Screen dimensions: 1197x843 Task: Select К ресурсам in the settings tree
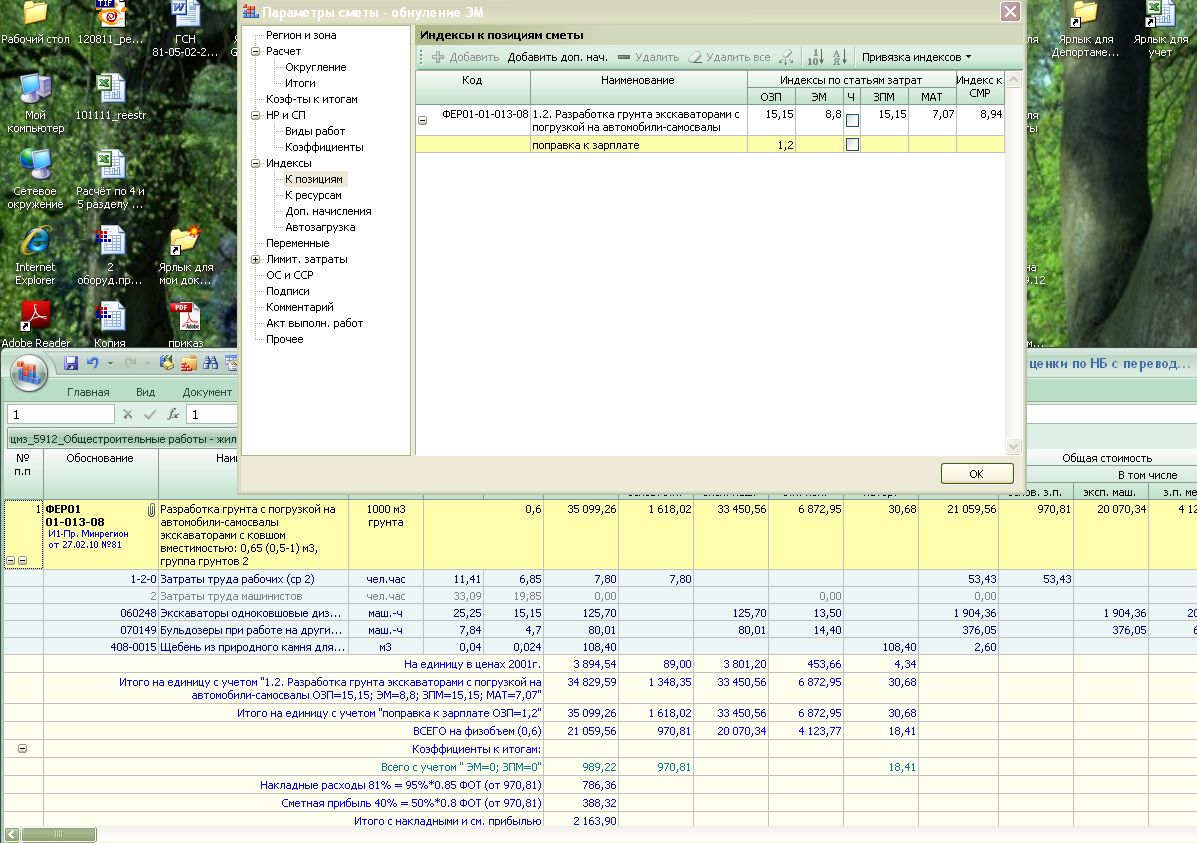[313, 195]
